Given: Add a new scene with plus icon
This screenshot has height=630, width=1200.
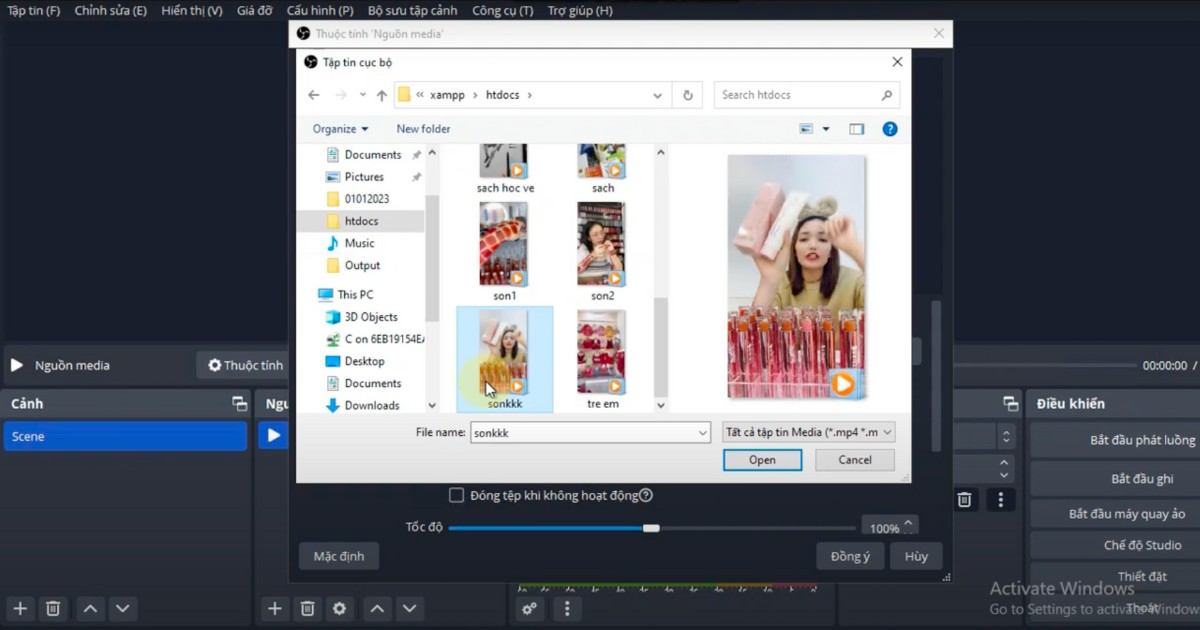Looking at the screenshot, I should coord(19,608).
